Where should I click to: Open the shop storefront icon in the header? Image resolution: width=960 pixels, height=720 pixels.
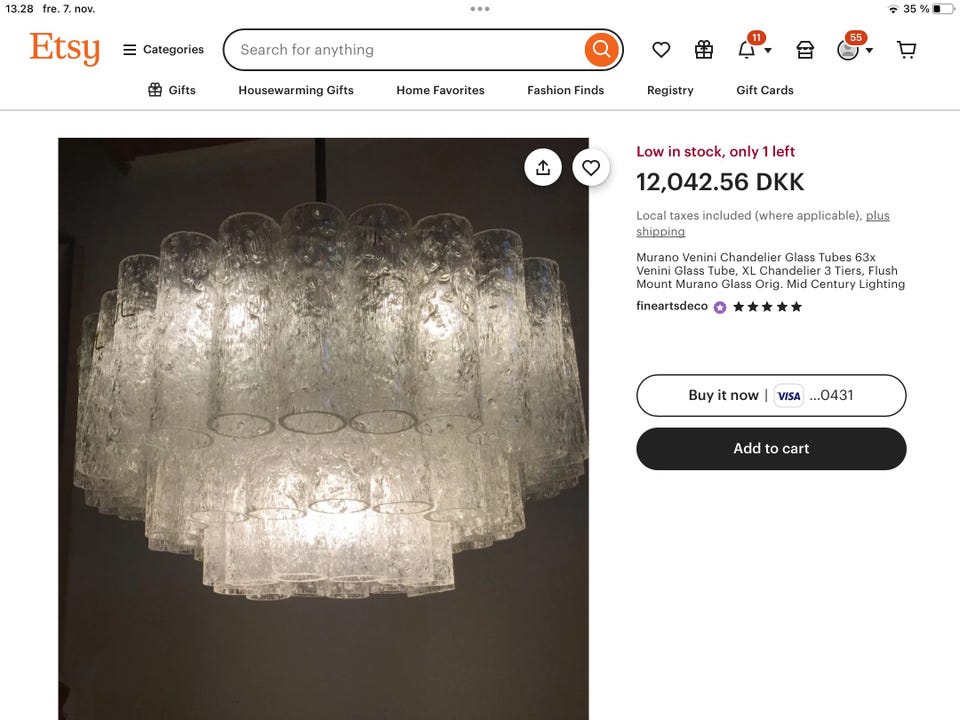point(805,49)
